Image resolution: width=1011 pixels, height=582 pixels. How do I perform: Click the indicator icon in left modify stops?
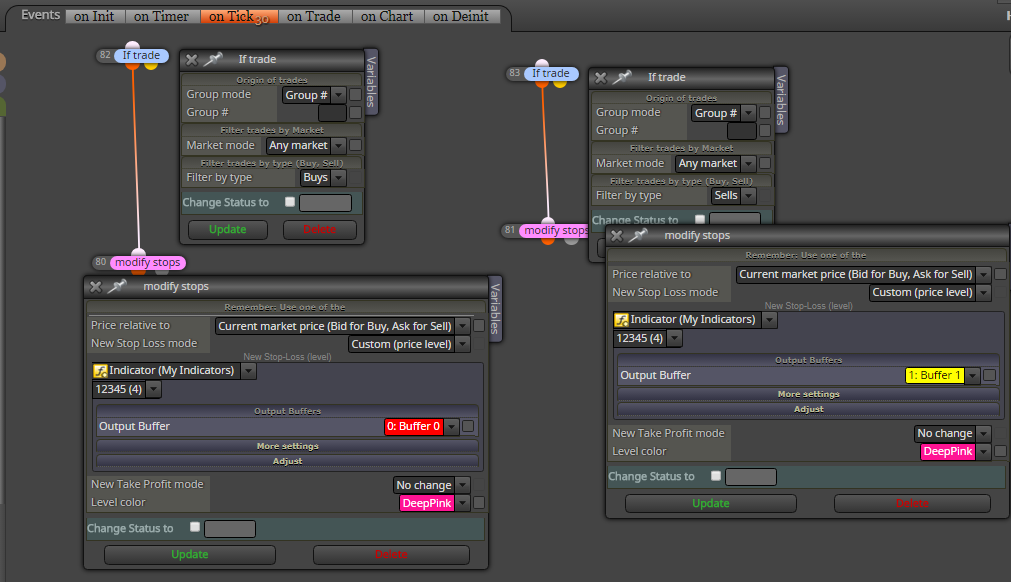coord(100,371)
